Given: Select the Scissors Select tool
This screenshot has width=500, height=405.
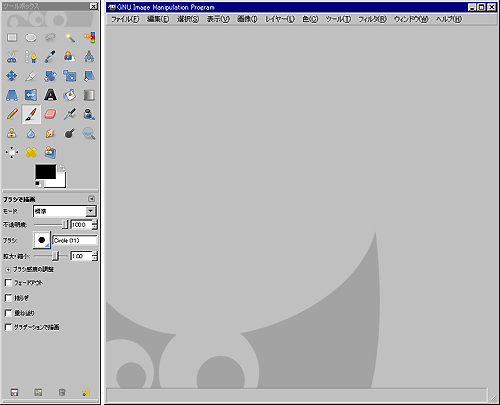Looking at the screenshot, I should click(12, 57).
